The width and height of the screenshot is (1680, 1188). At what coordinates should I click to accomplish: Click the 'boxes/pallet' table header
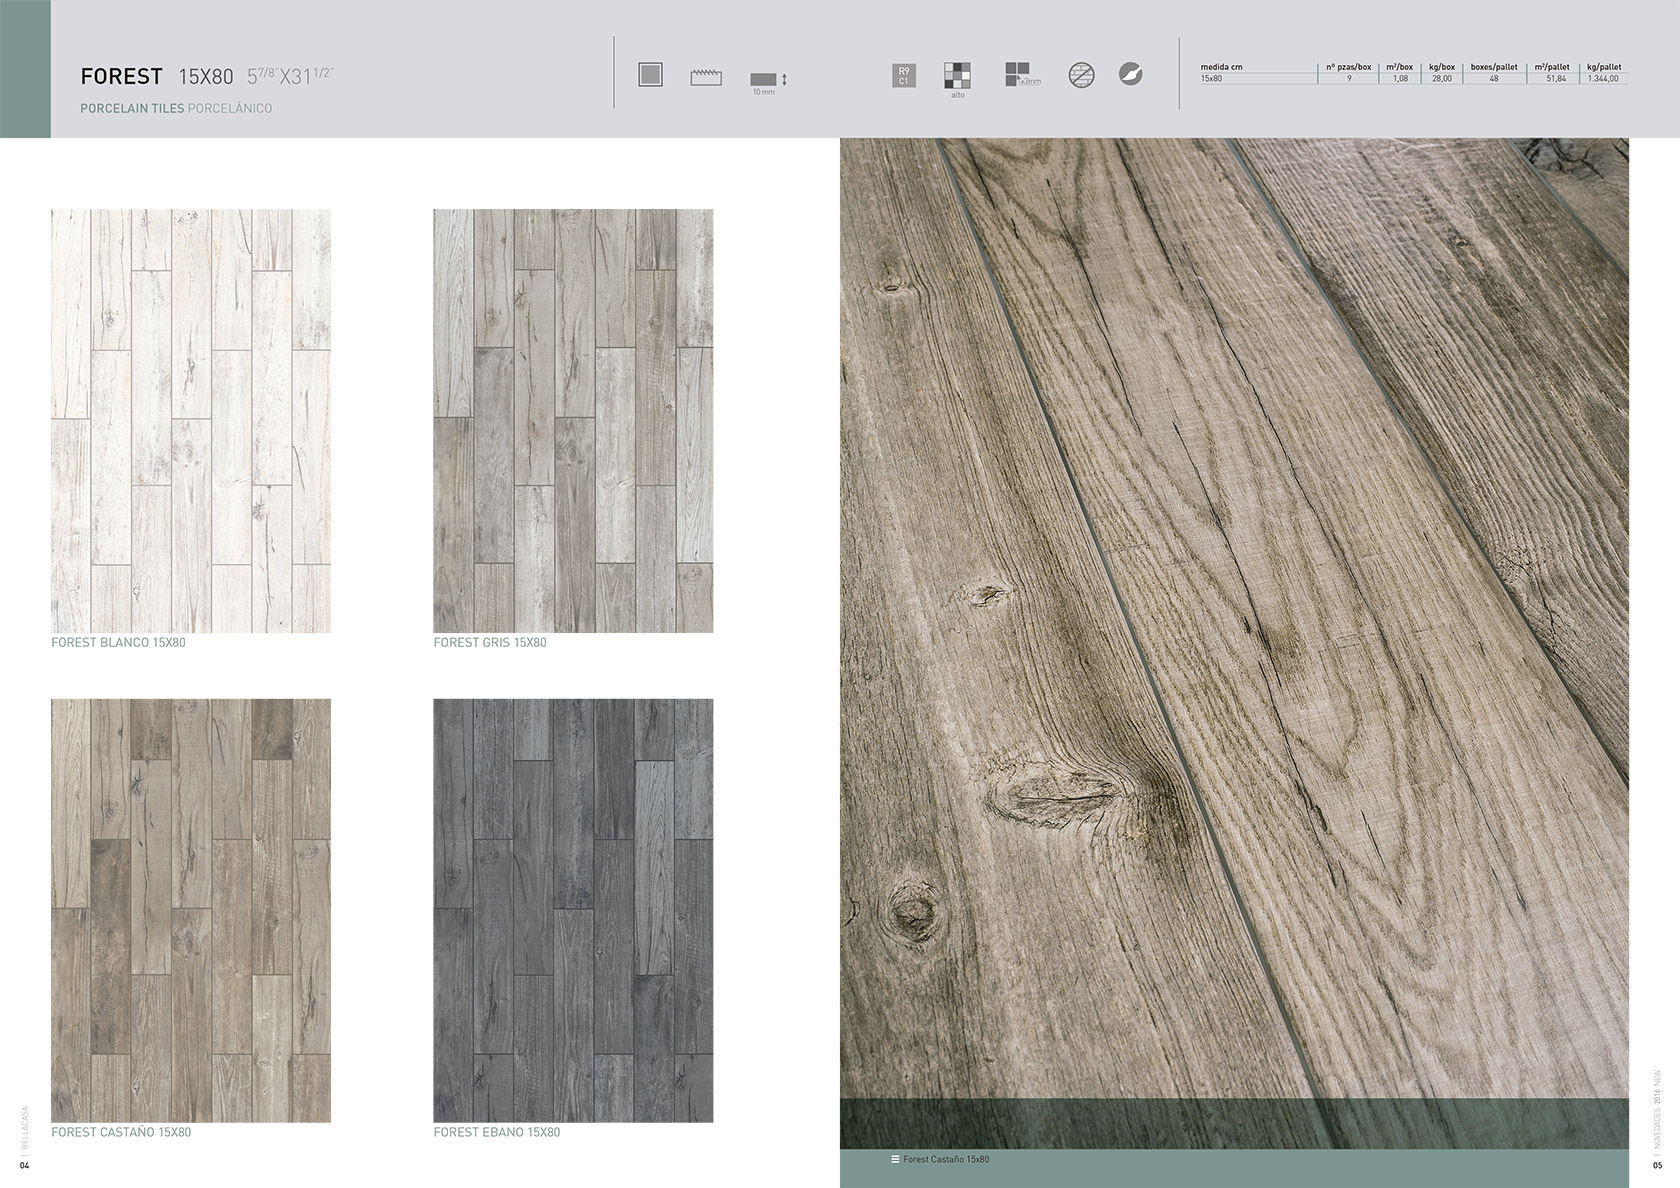pos(1494,67)
